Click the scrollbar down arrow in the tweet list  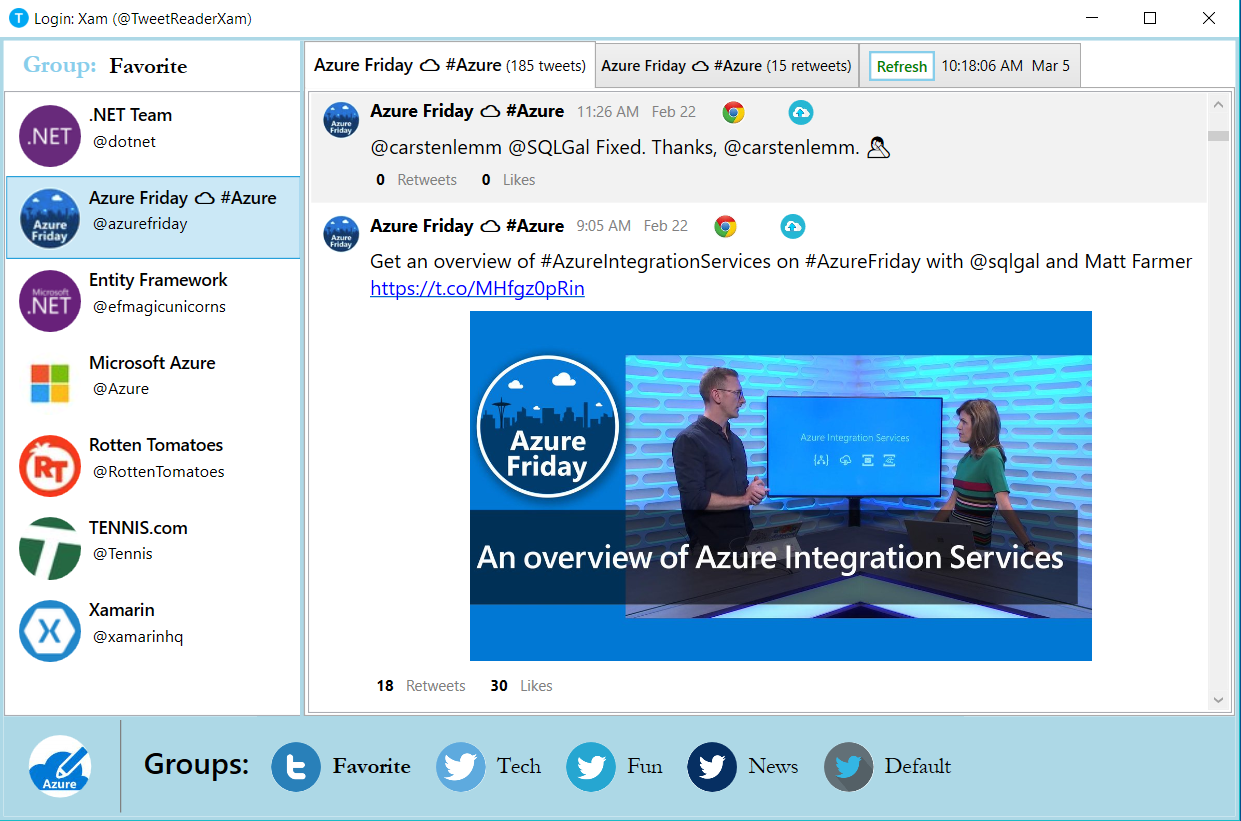(x=1218, y=700)
